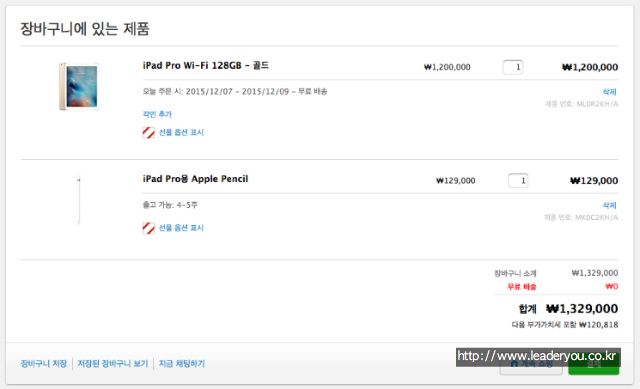The height and width of the screenshot is (389, 640).
Task: Click the bold 합계 total ₩1,329,000
Action: 582,309
